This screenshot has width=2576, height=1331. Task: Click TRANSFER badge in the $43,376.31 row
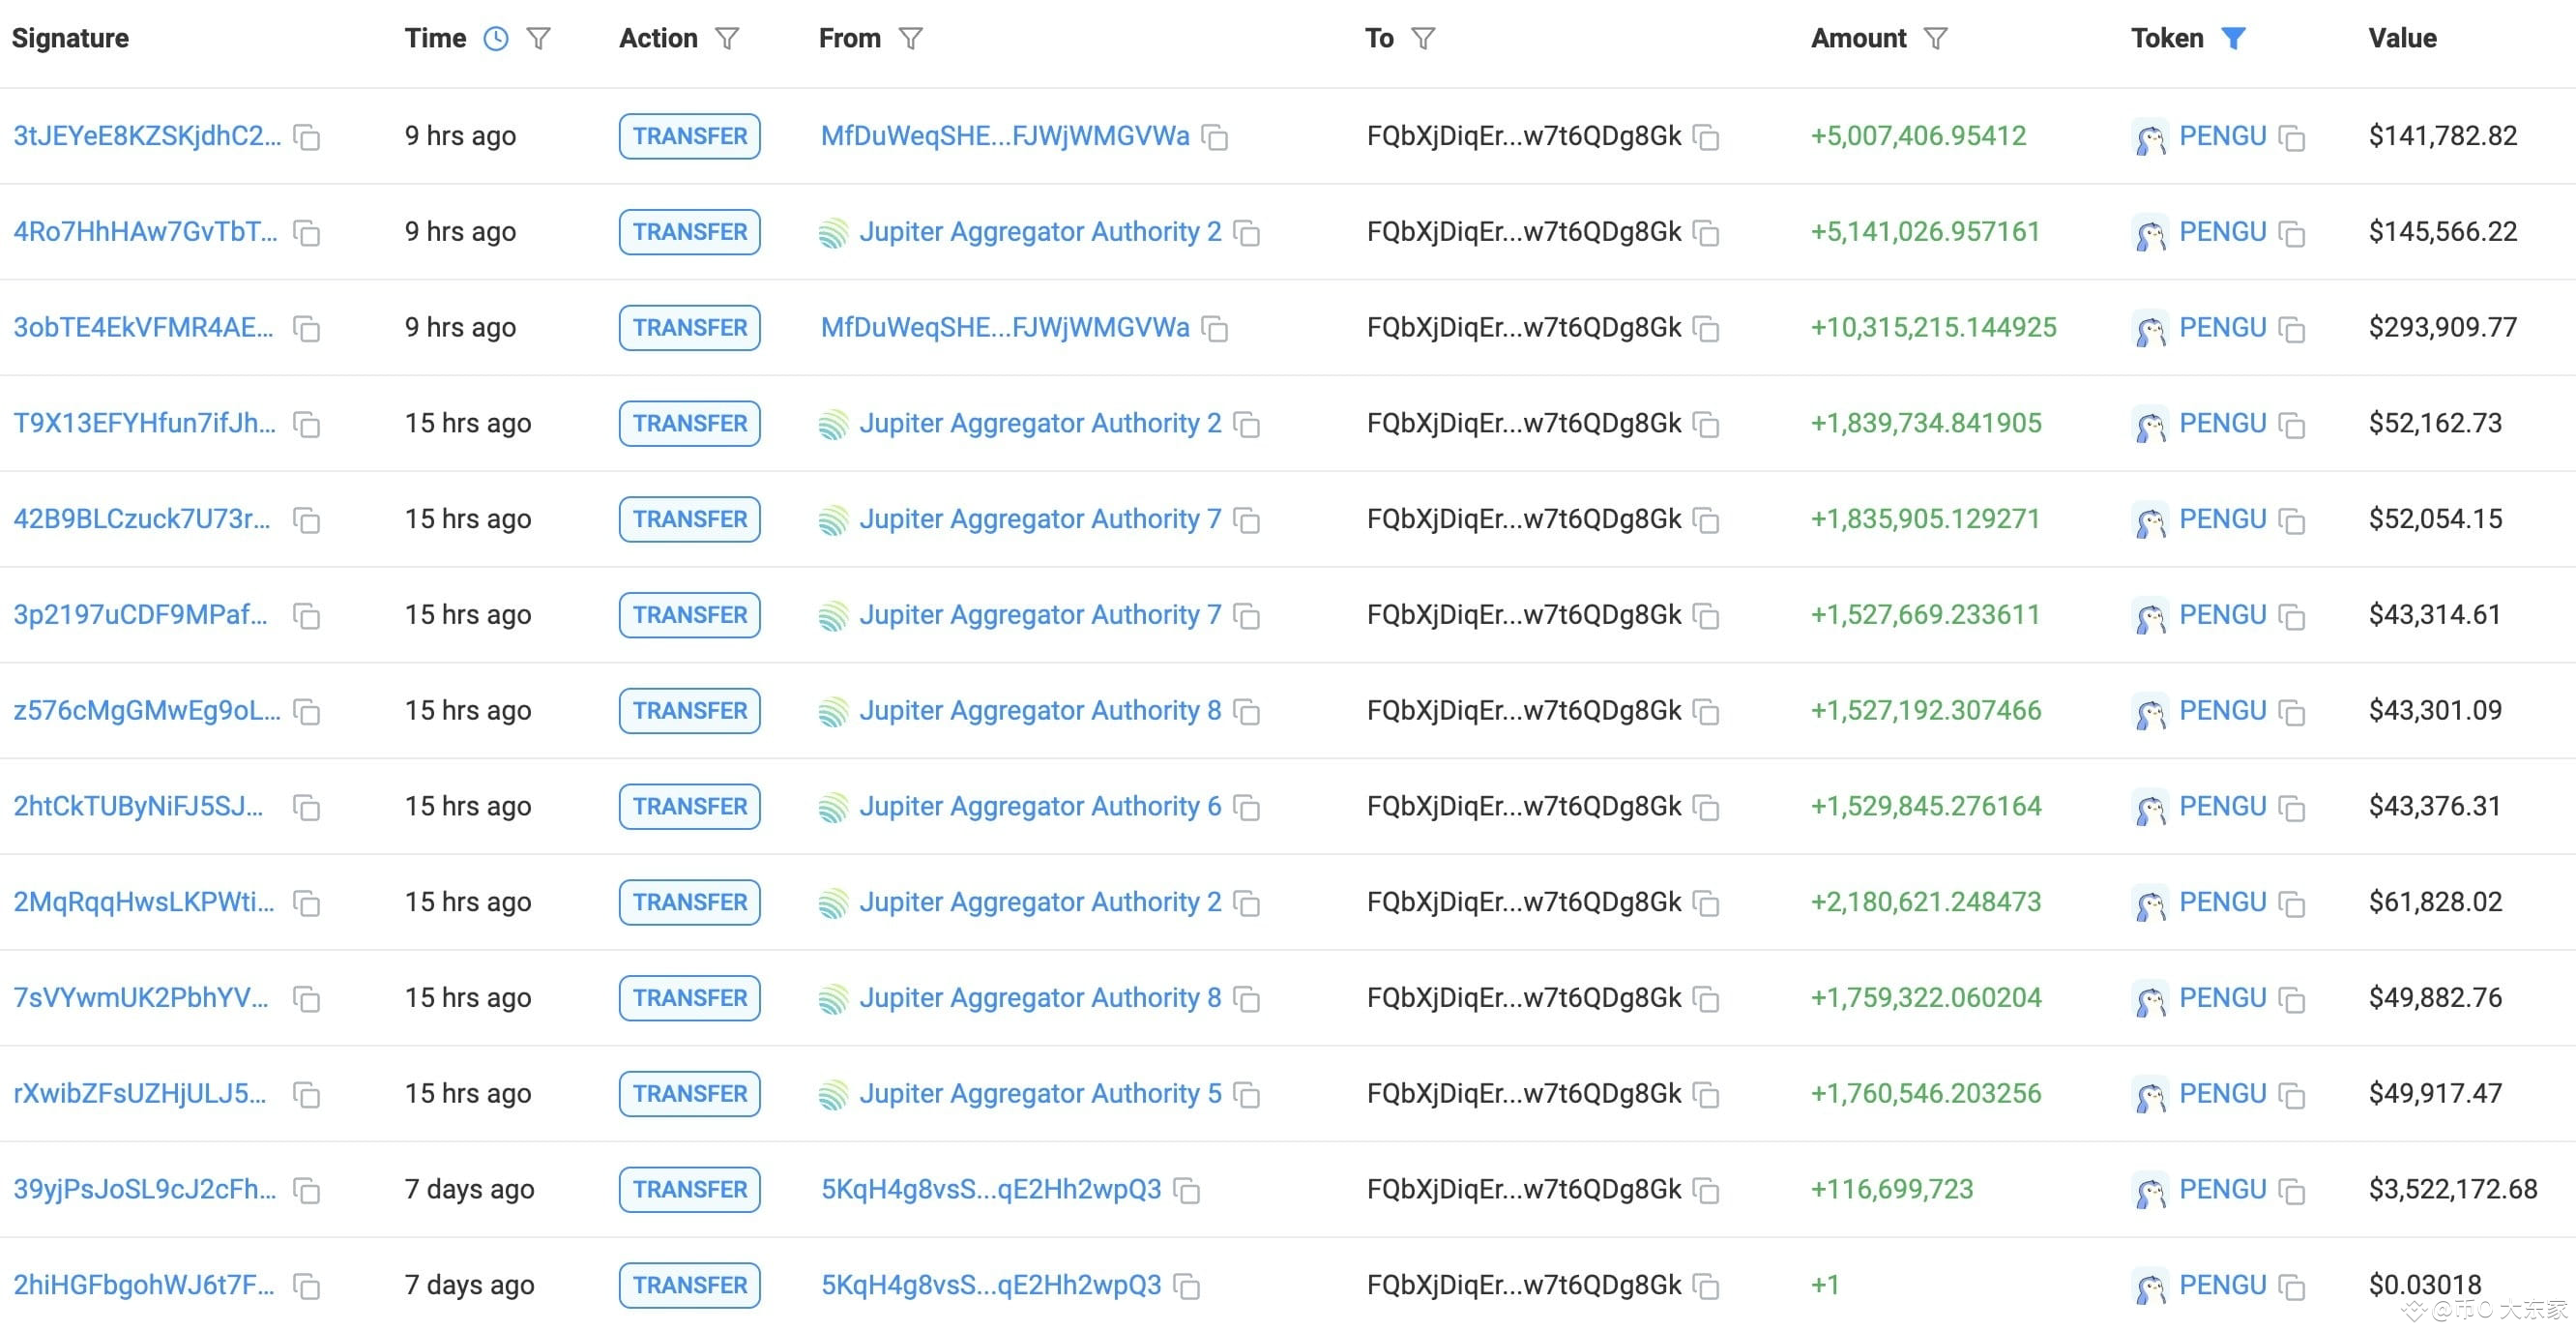[690, 807]
